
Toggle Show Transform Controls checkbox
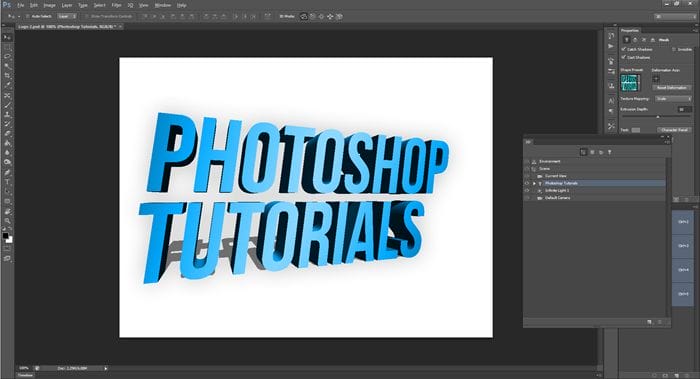pos(87,17)
